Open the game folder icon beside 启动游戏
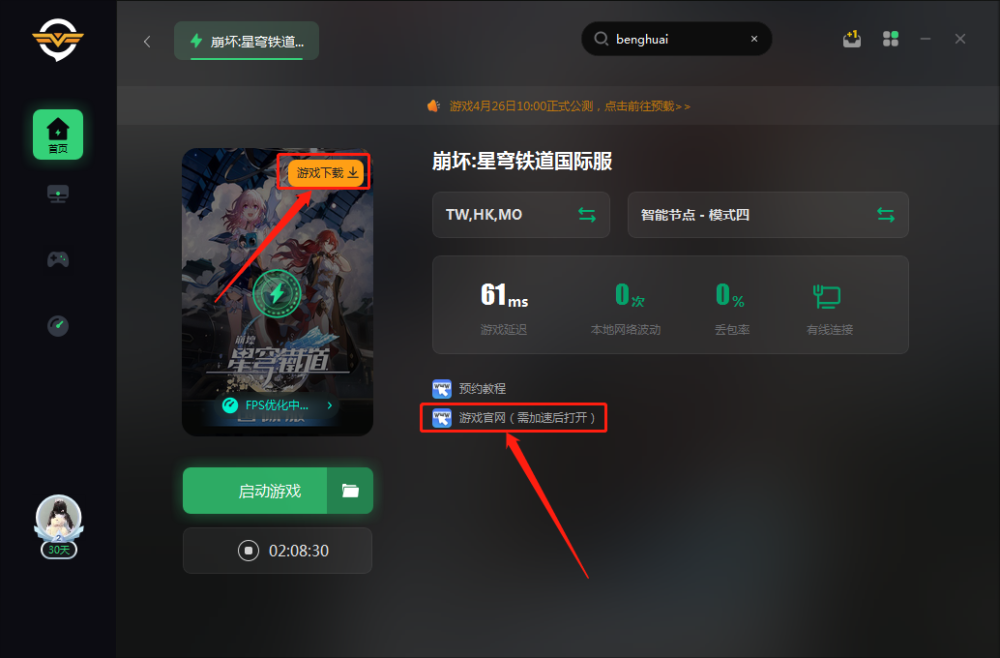Viewport: 1000px width, 658px height. (x=350, y=490)
